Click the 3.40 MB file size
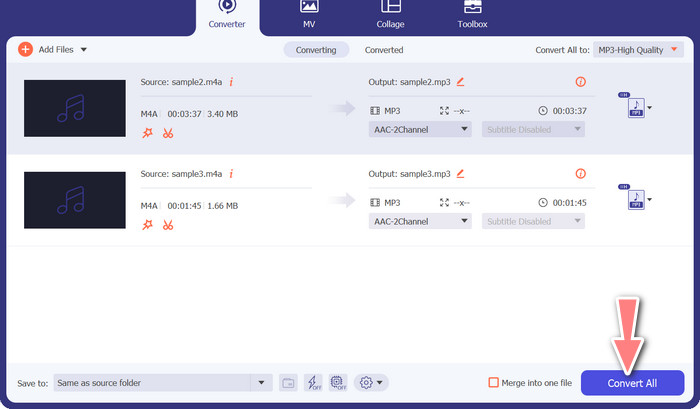Screen dimensions: 700x409 click(222, 114)
